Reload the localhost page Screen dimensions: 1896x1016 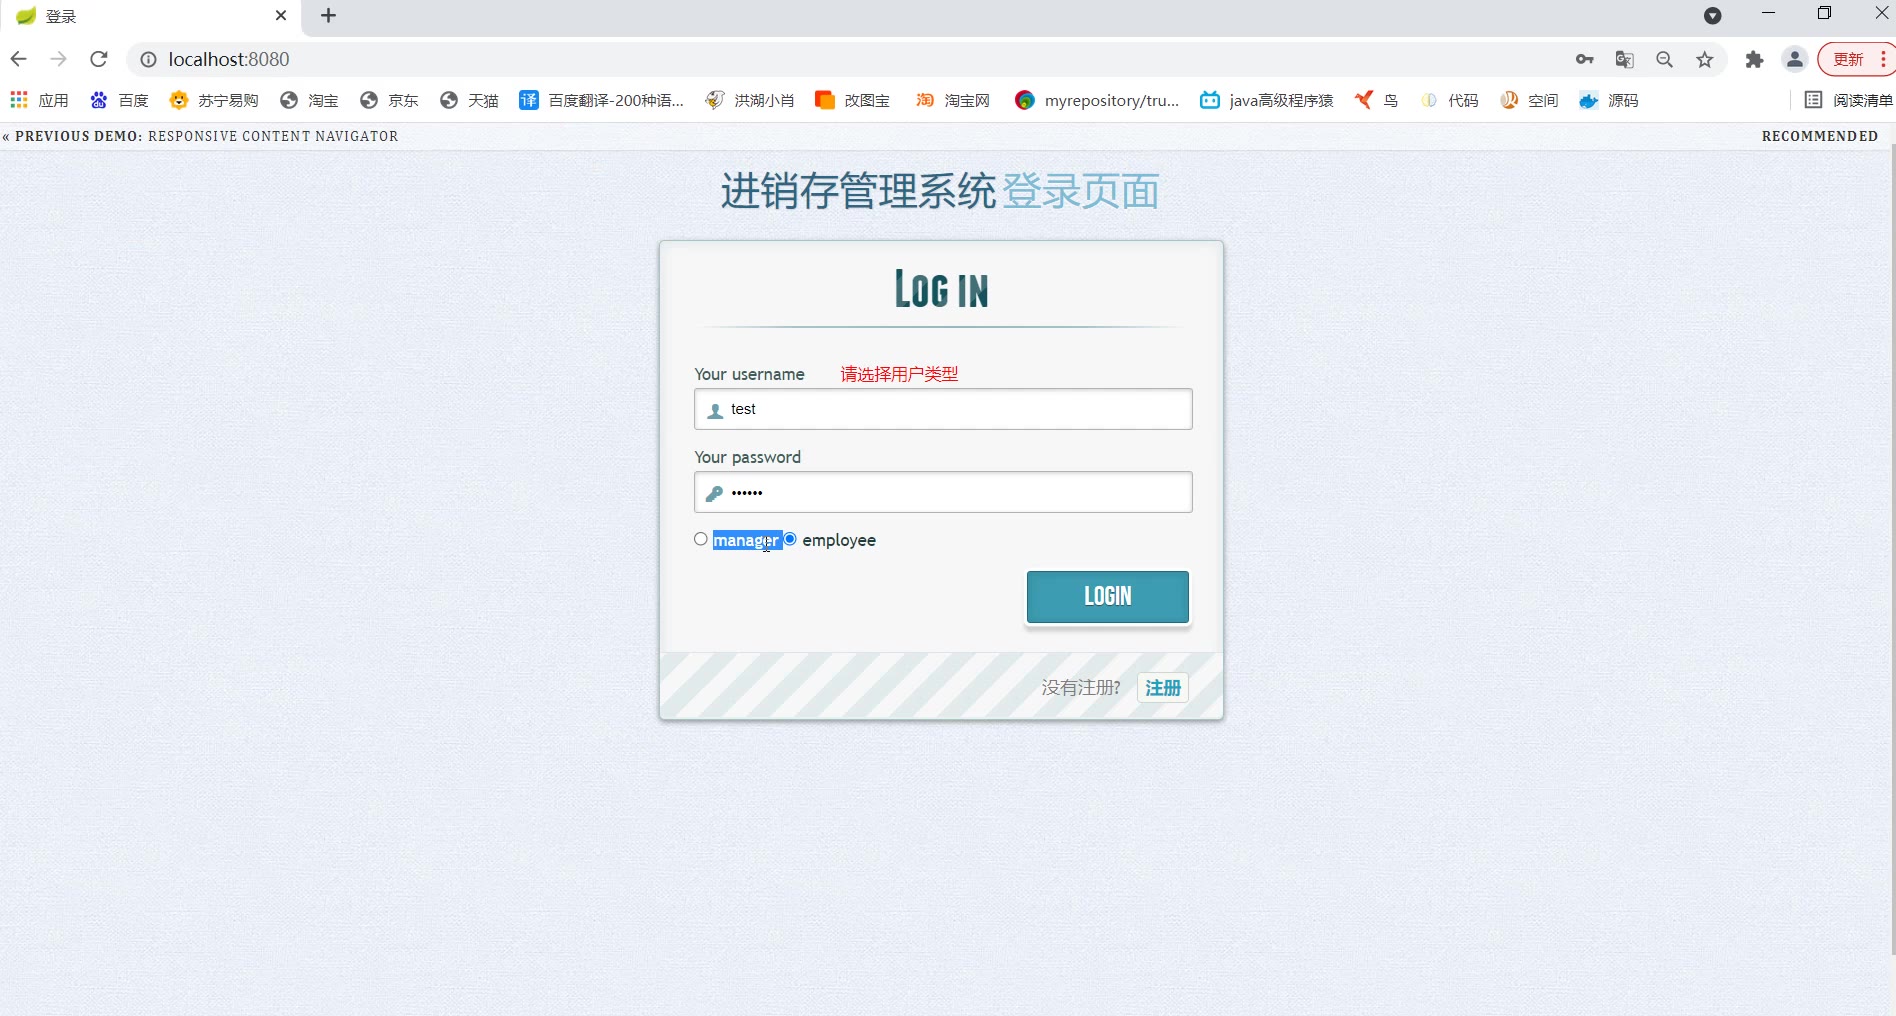[98, 59]
